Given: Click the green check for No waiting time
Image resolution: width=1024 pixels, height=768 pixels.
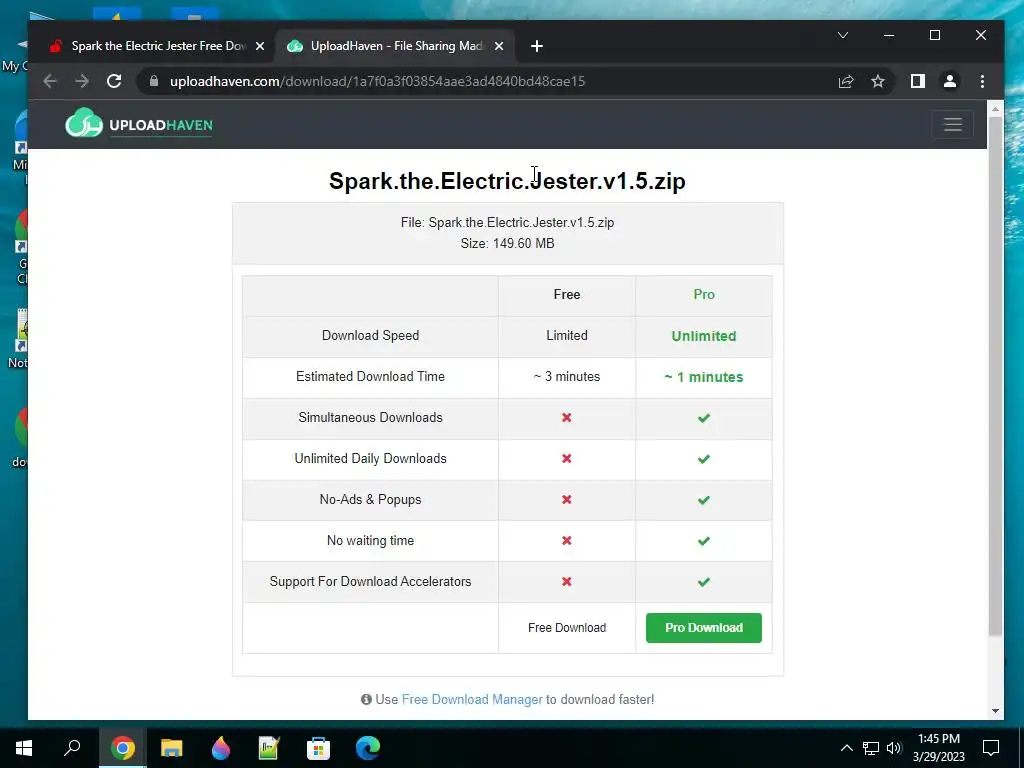Looking at the screenshot, I should [x=704, y=541].
